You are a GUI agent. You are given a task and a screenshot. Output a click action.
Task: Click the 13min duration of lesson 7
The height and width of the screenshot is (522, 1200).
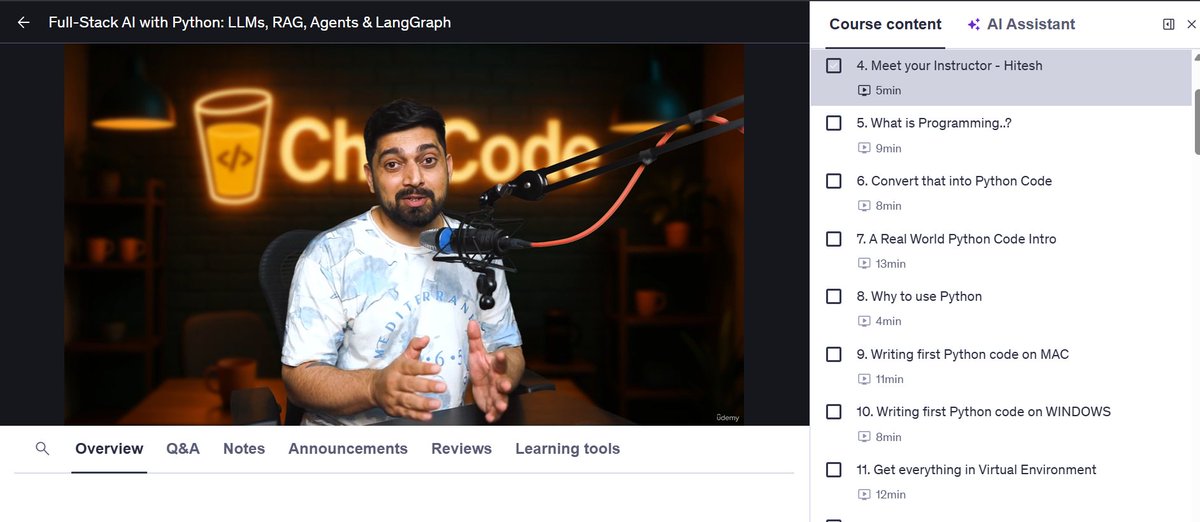point(890,264)
